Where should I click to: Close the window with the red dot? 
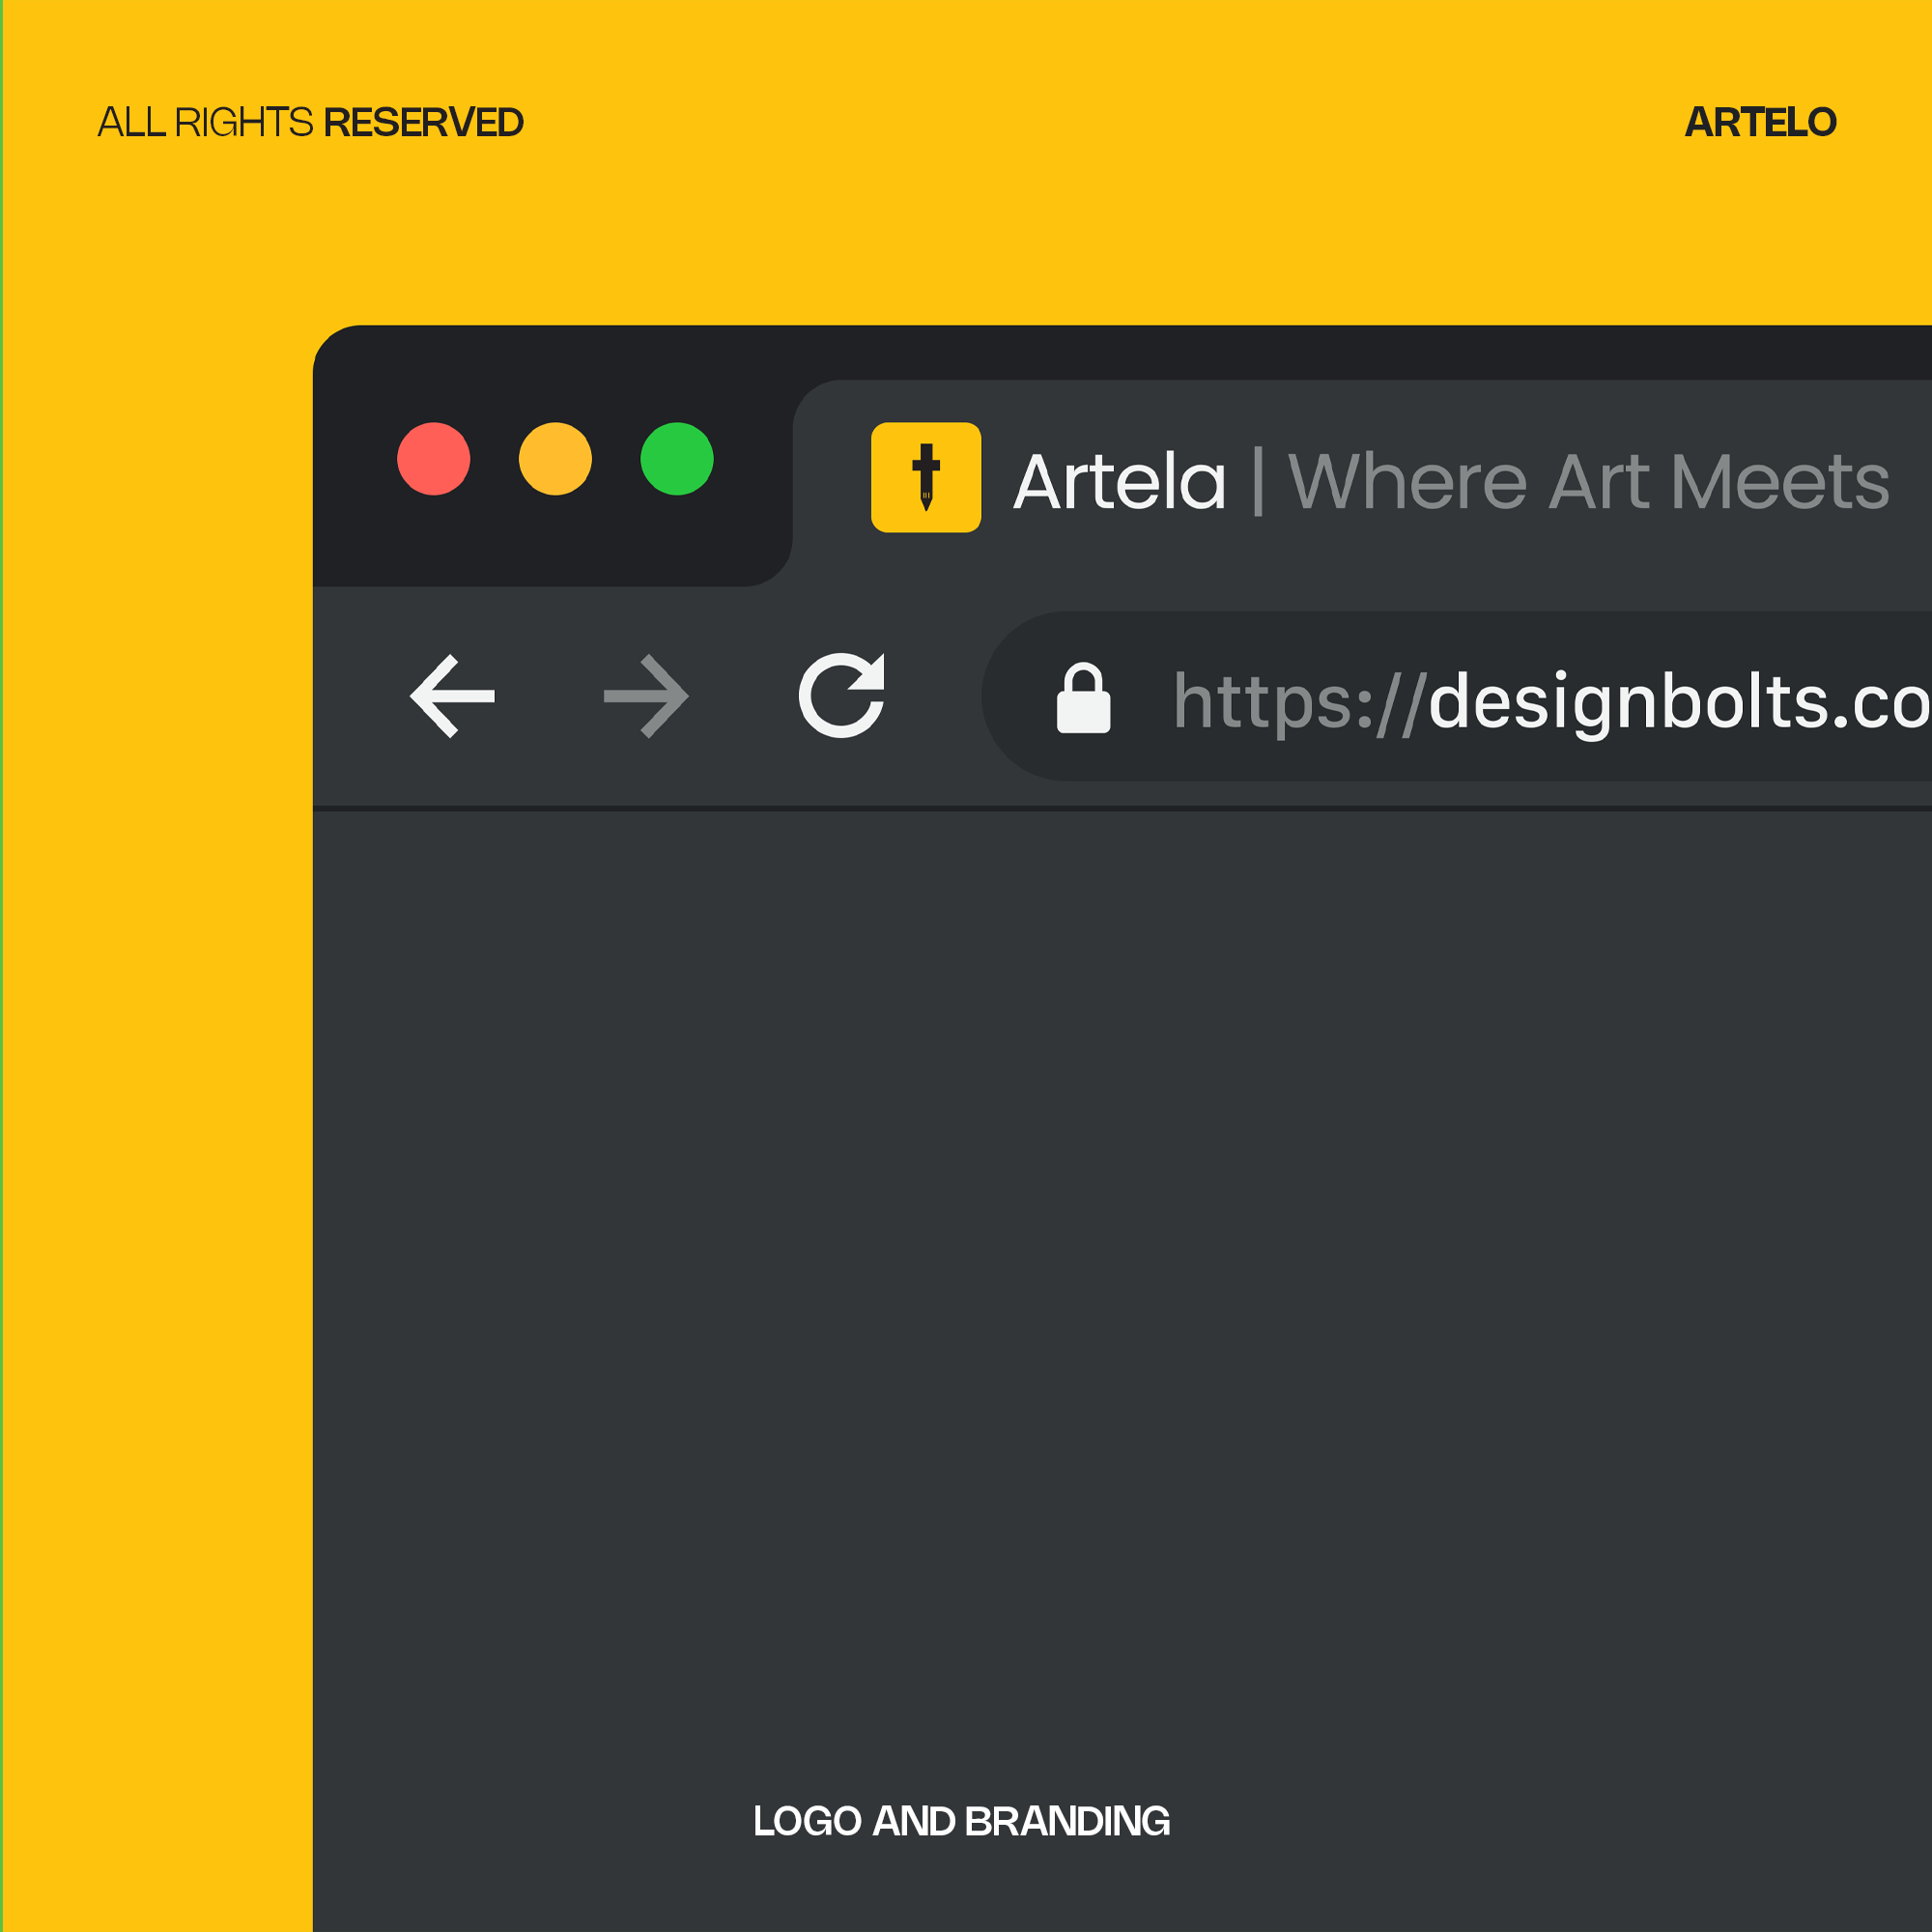click(433, 459)
